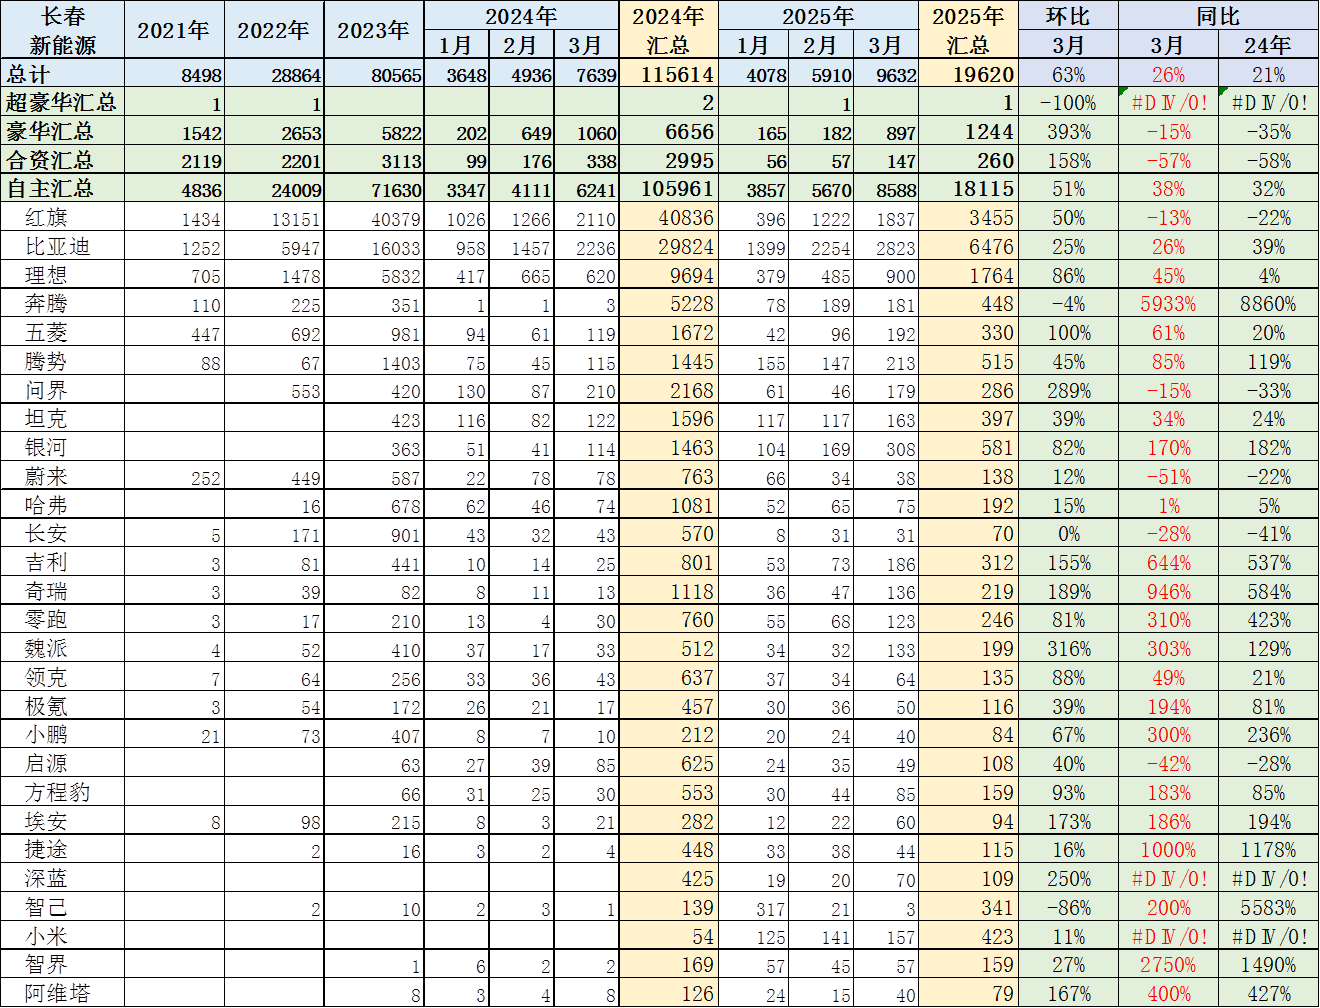Select the red 5933% cell
The width and height of the screenshot is (1320, 1008).
[x=1167, y=304]
